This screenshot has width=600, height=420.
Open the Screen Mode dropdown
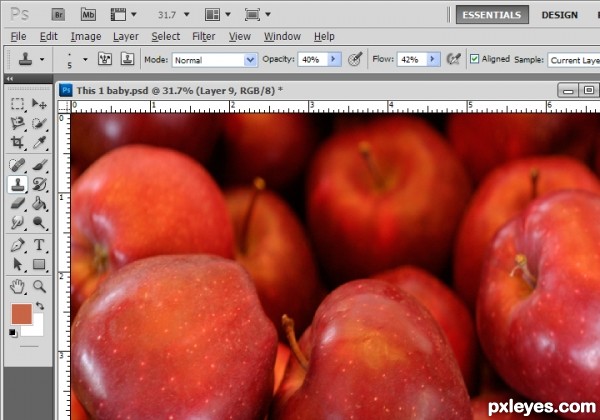(x=258, y=15)
